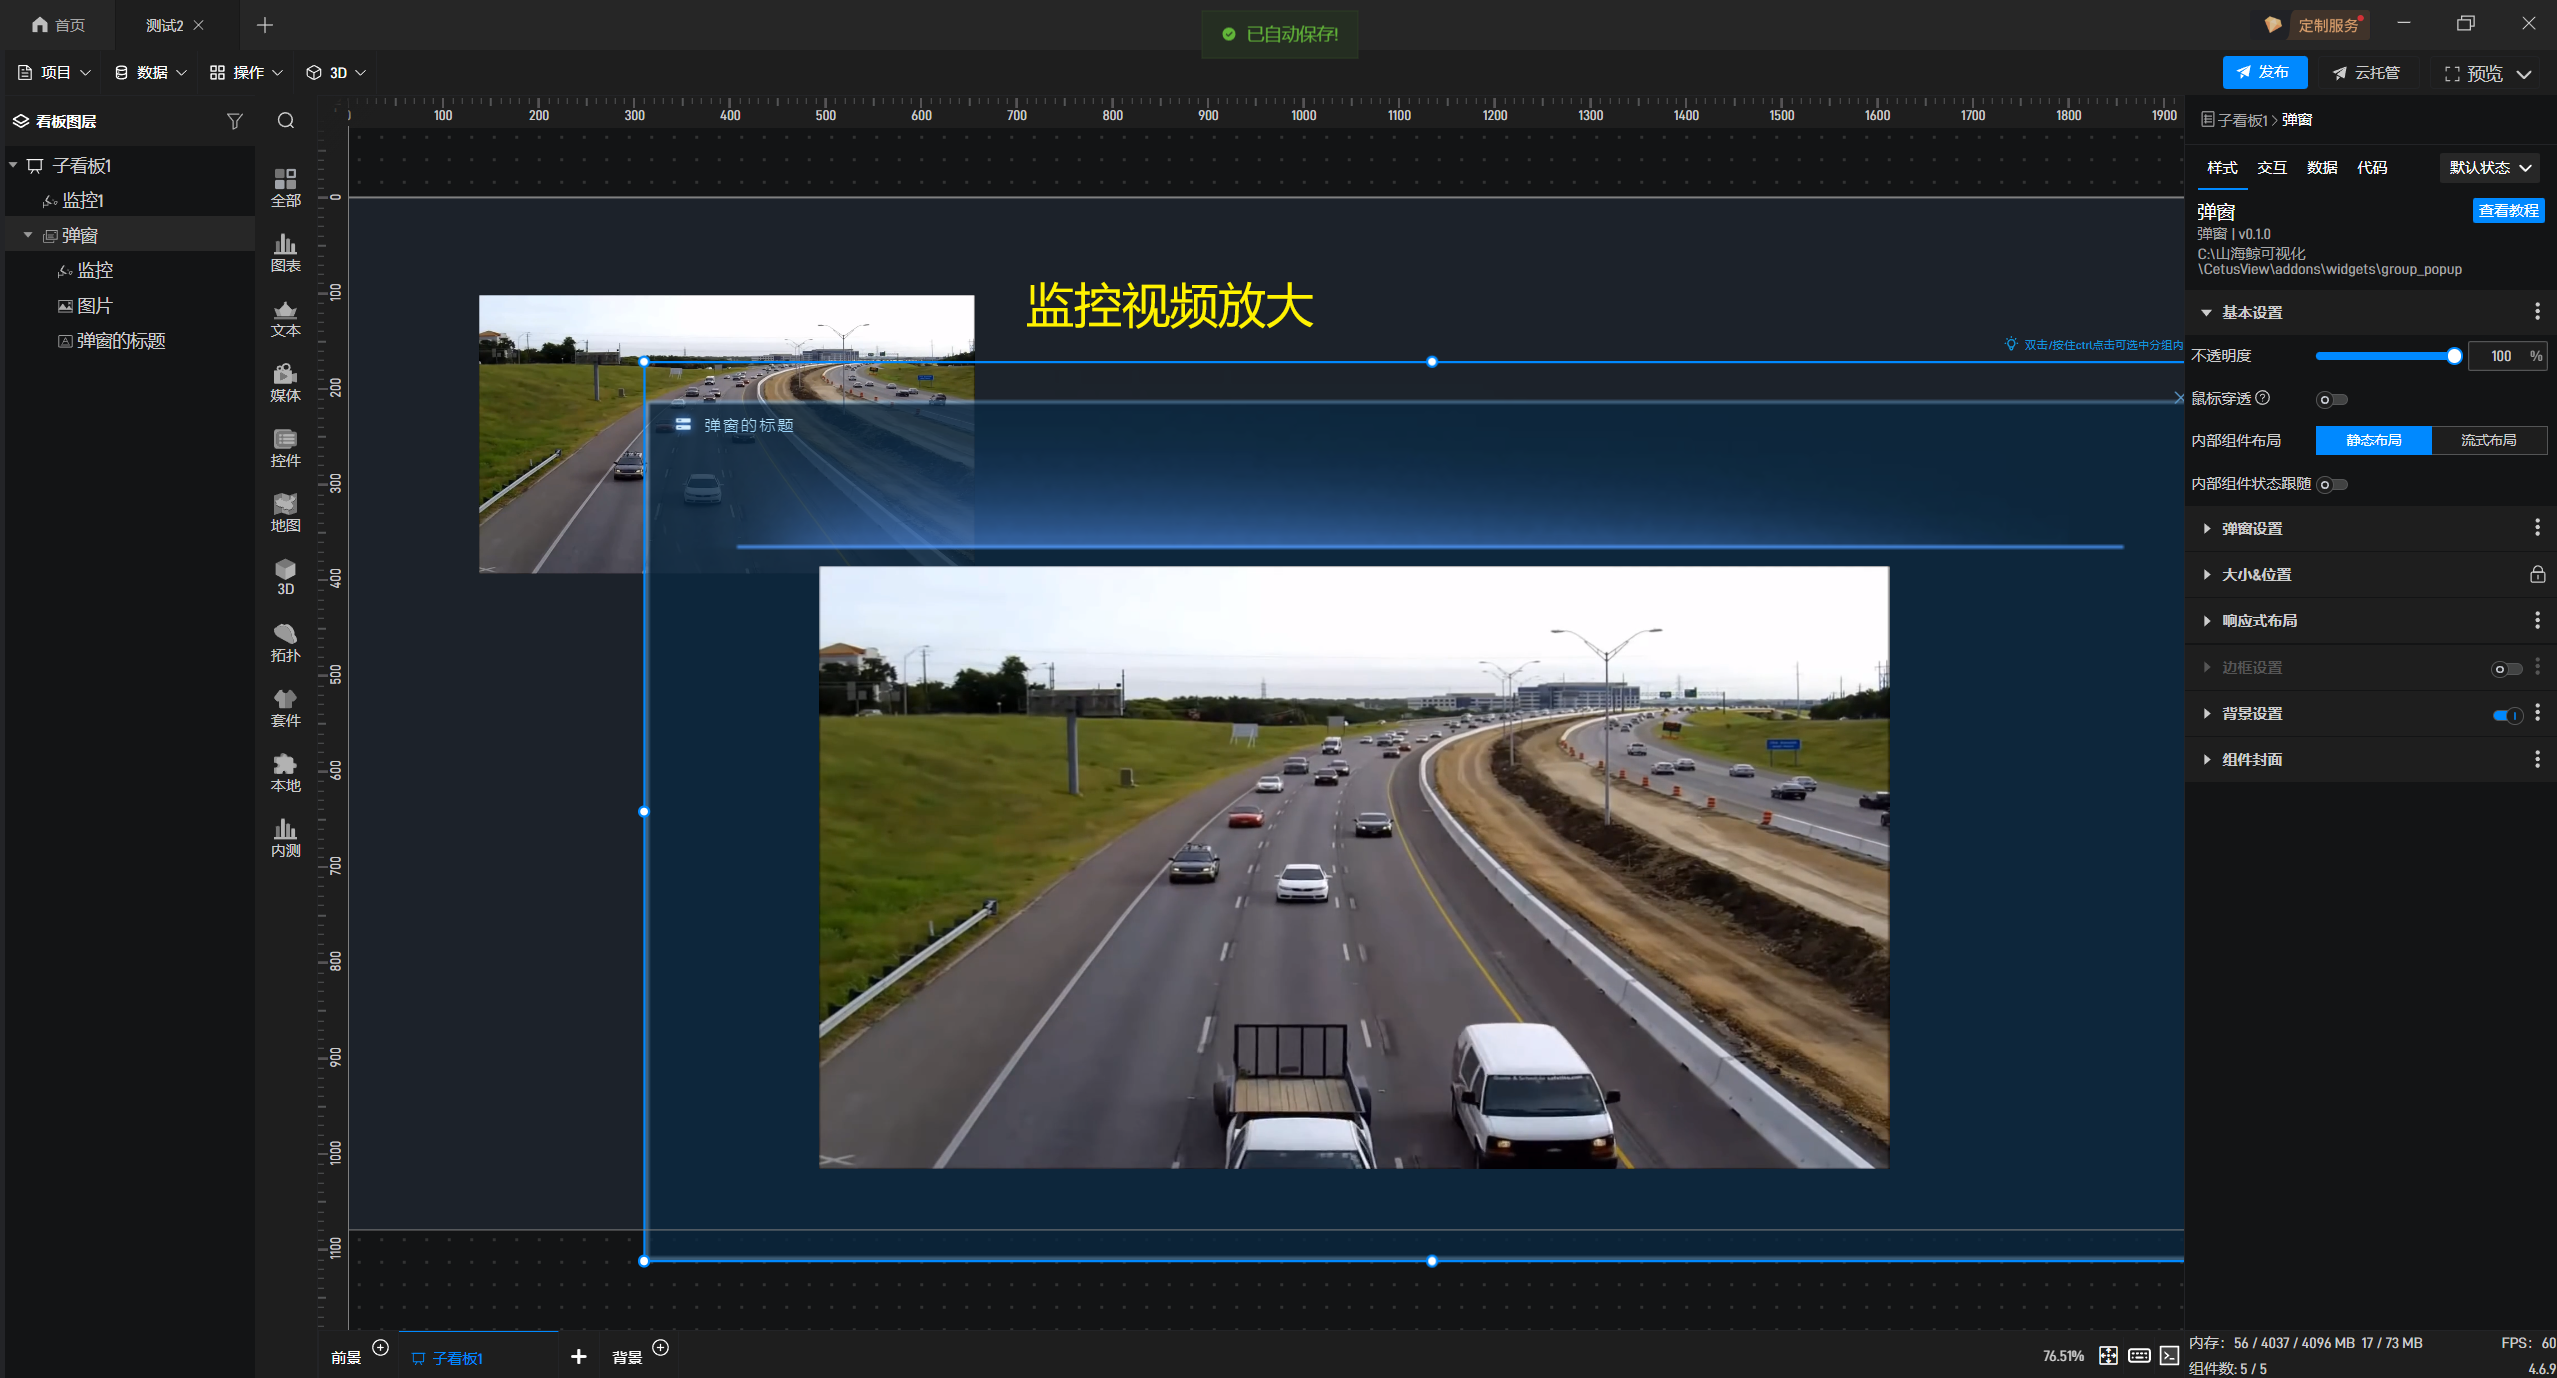Click the 发布 publish button

click(2263, 72)
